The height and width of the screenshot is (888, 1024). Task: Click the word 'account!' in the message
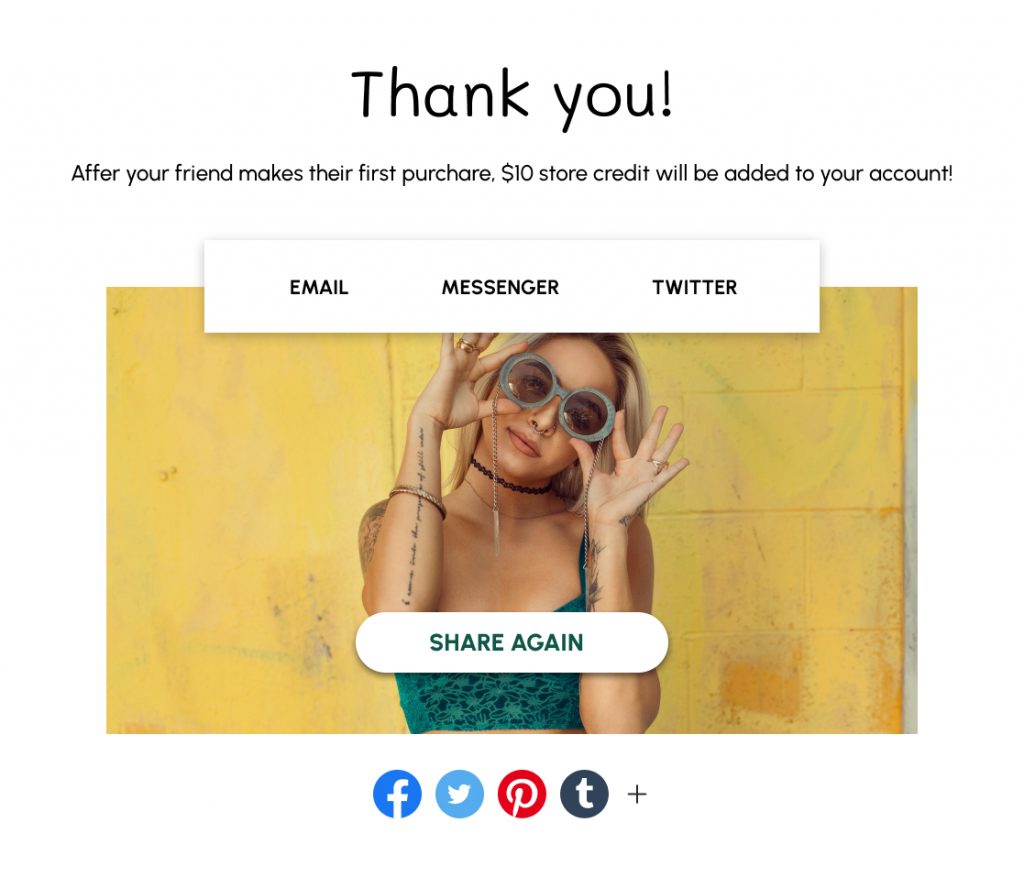[910, 173]
